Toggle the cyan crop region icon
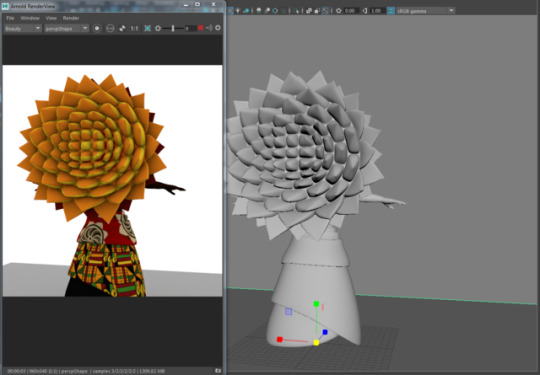This screenshot has width=540, height=375. pyautogui.click(x=147, y=28)
